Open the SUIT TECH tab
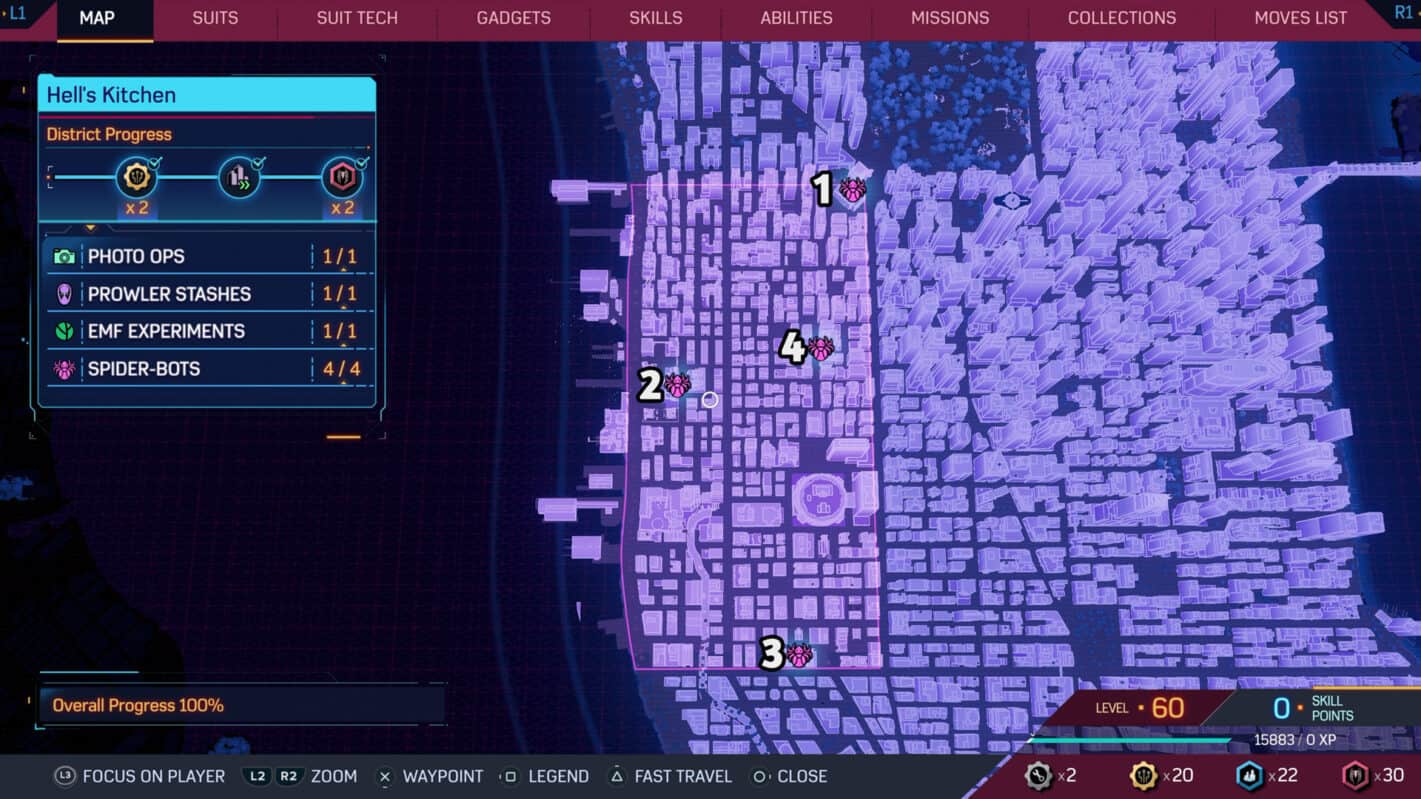 [357, 18]
